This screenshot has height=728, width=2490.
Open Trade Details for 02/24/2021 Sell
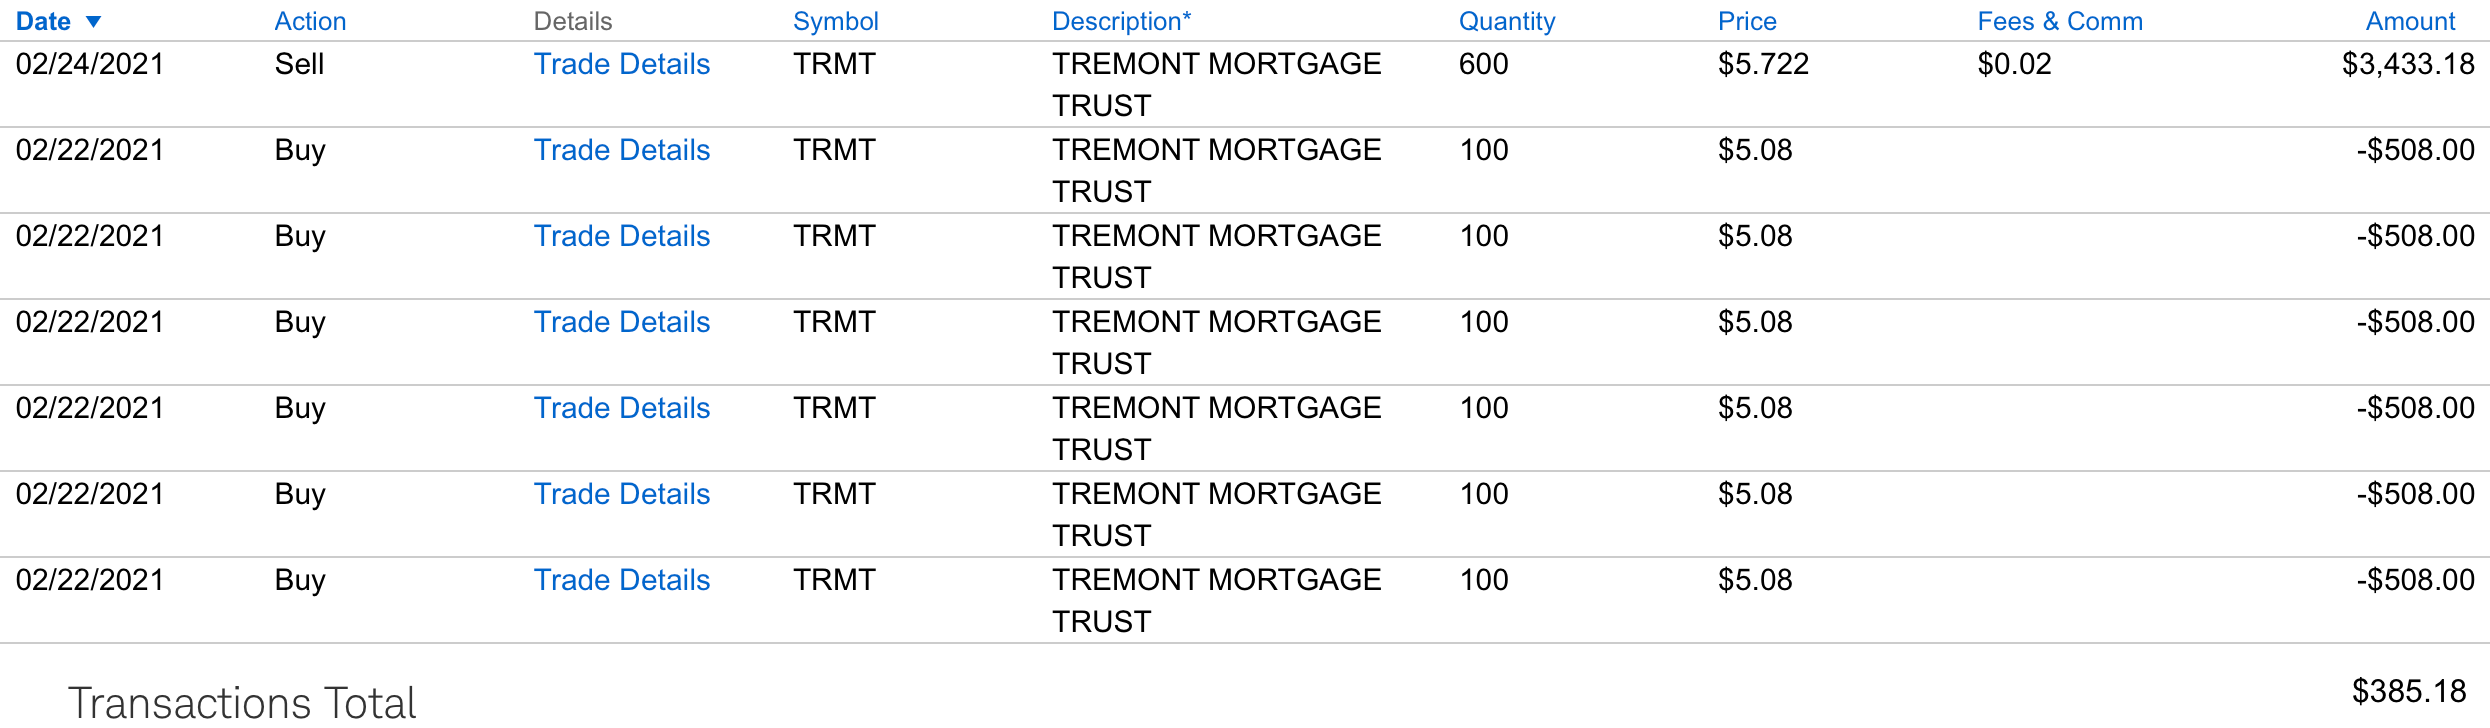tap(621, 64)
